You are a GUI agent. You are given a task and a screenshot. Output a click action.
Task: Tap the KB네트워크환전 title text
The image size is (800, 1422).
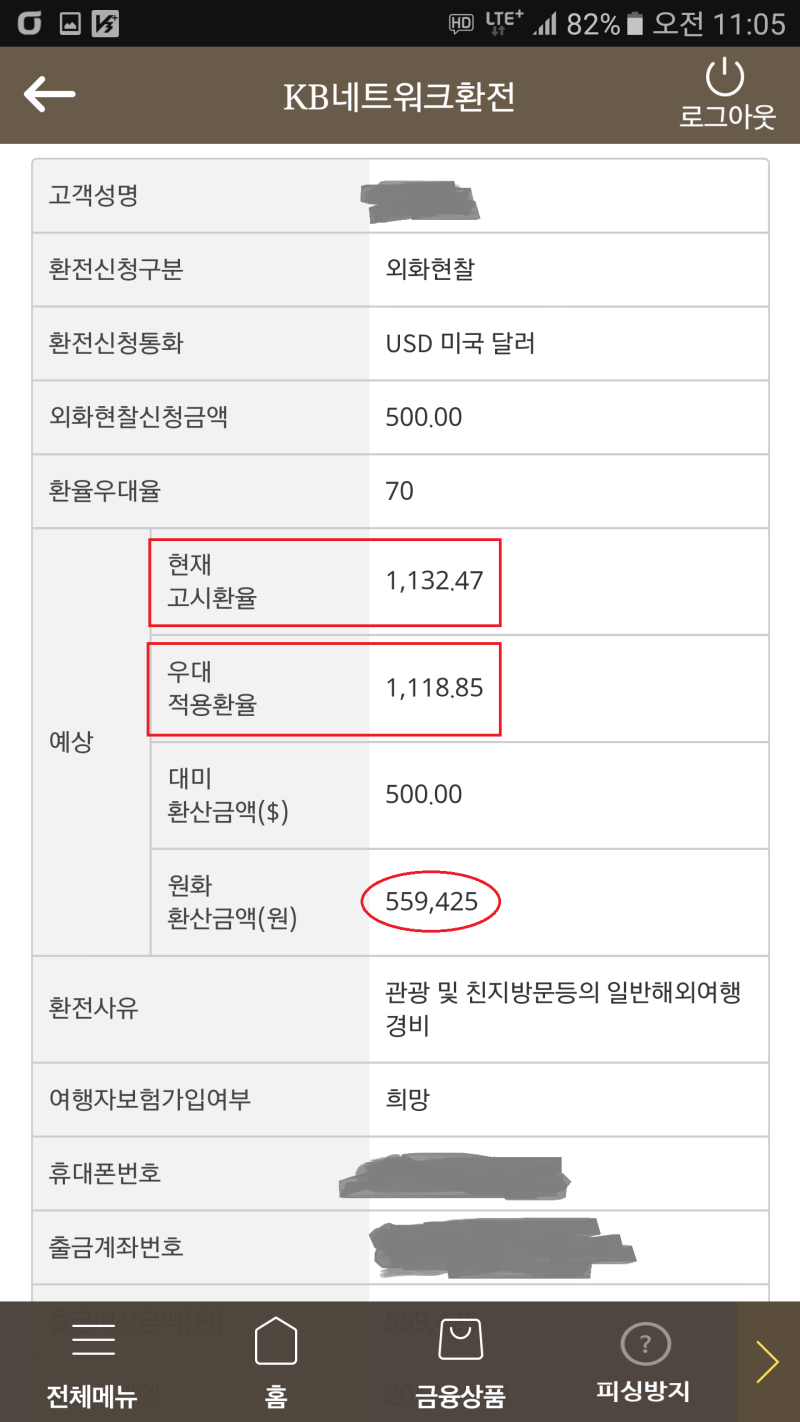point(399,95)
